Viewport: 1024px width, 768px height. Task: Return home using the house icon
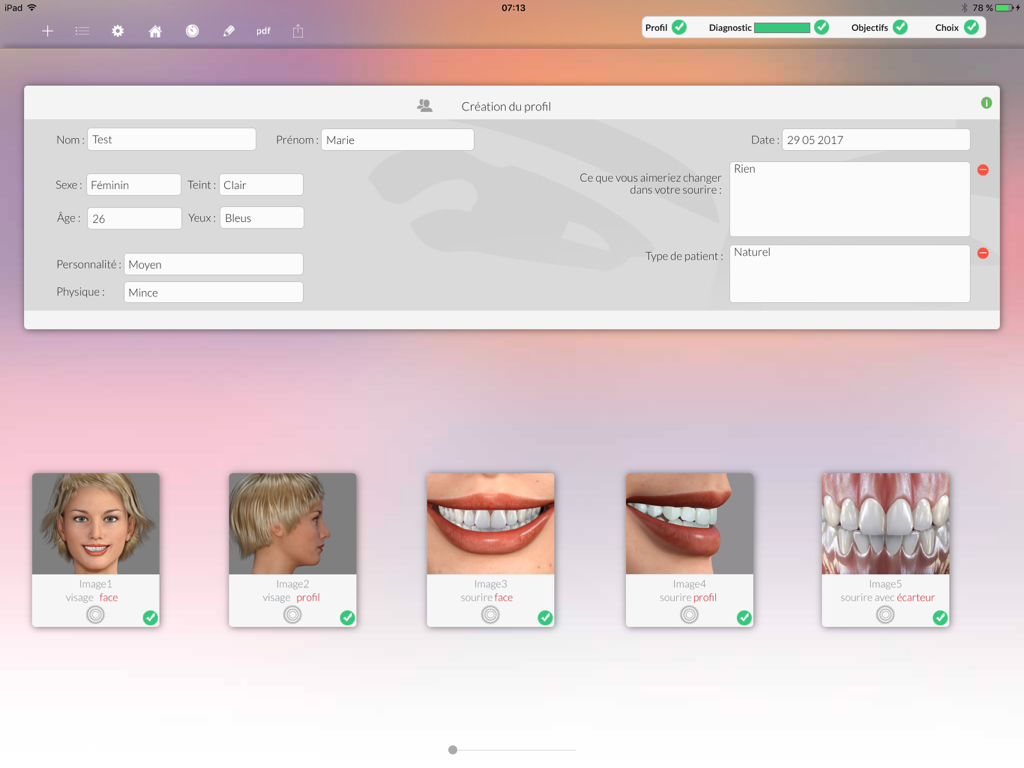154,31
